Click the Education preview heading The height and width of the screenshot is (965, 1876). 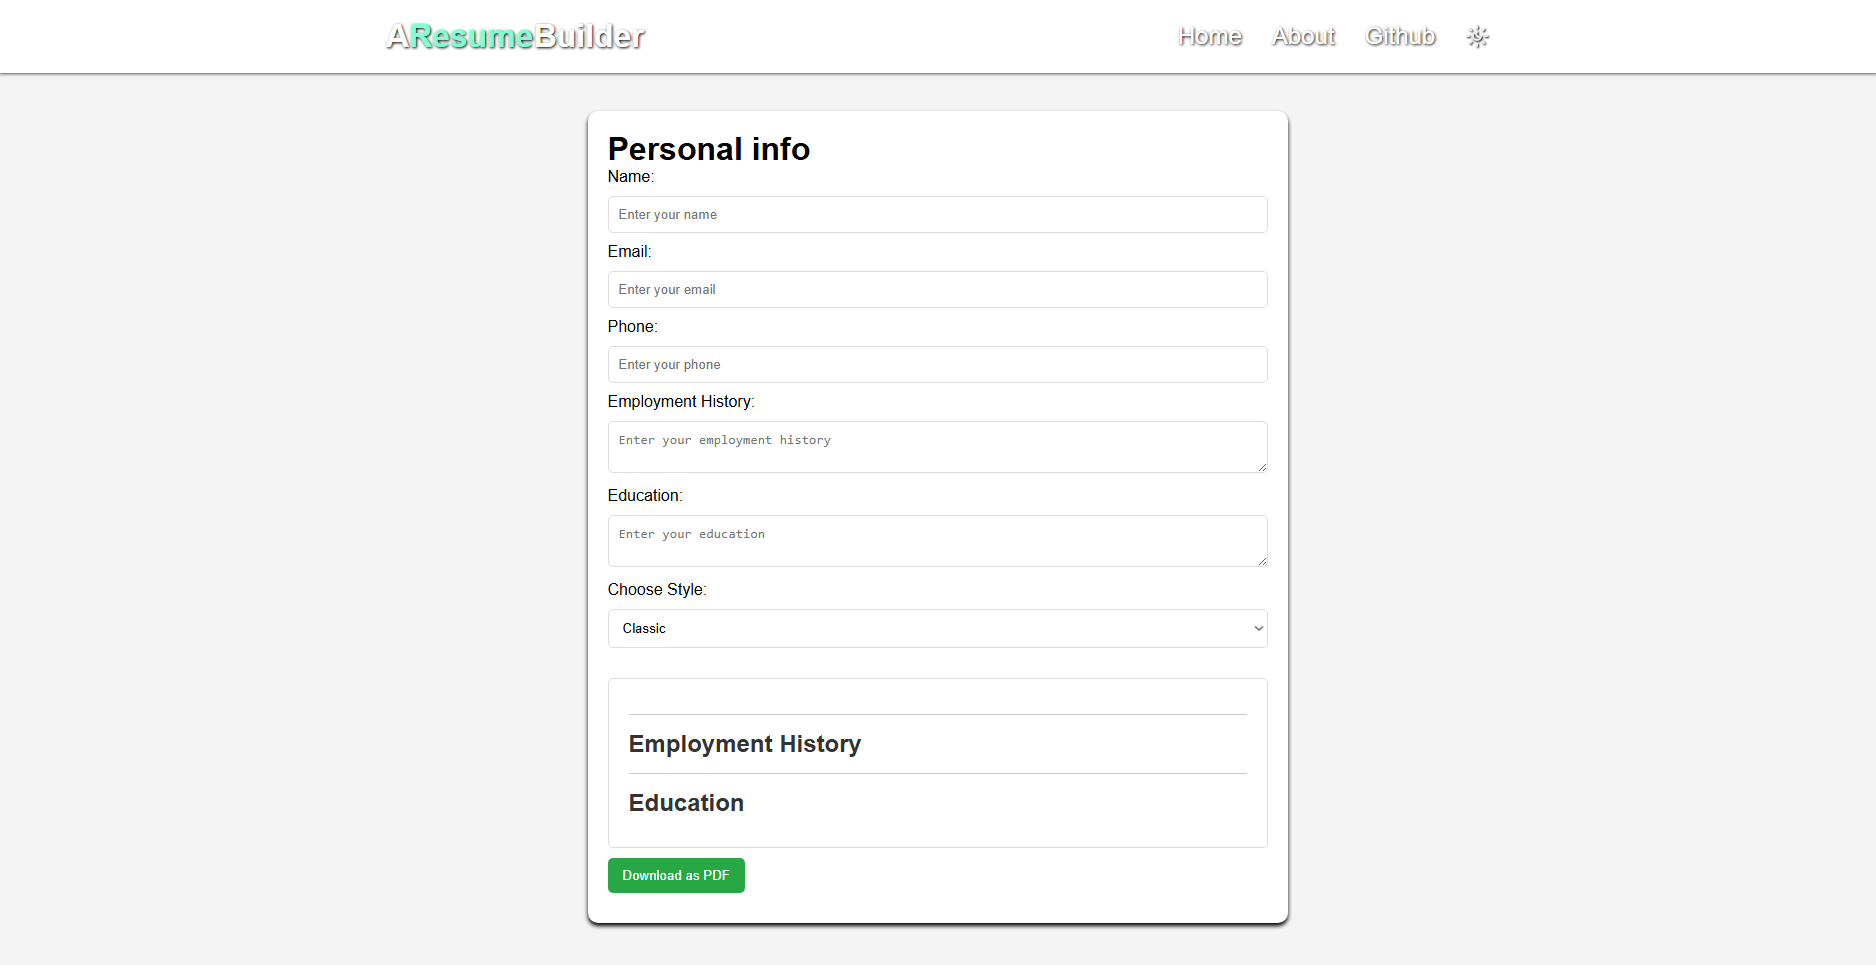686,803
